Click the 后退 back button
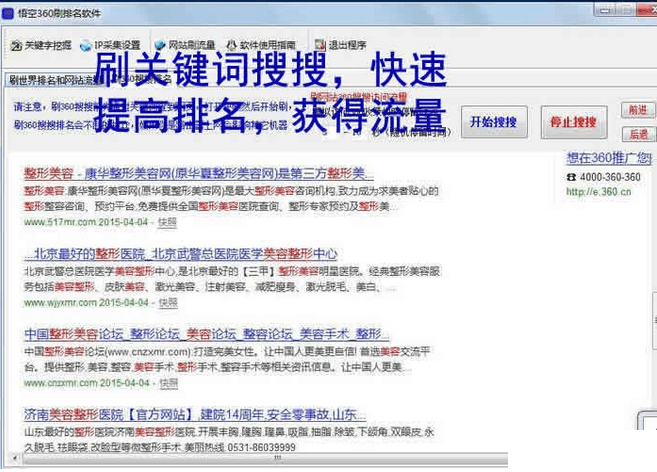657x472 pixels. click(x=637, y=134)
